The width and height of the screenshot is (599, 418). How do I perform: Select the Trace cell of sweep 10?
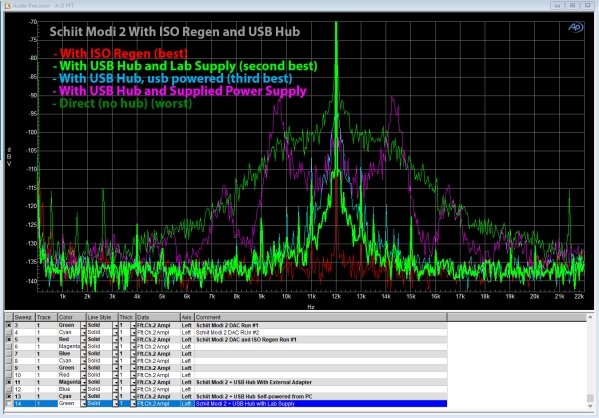point(46,375)
